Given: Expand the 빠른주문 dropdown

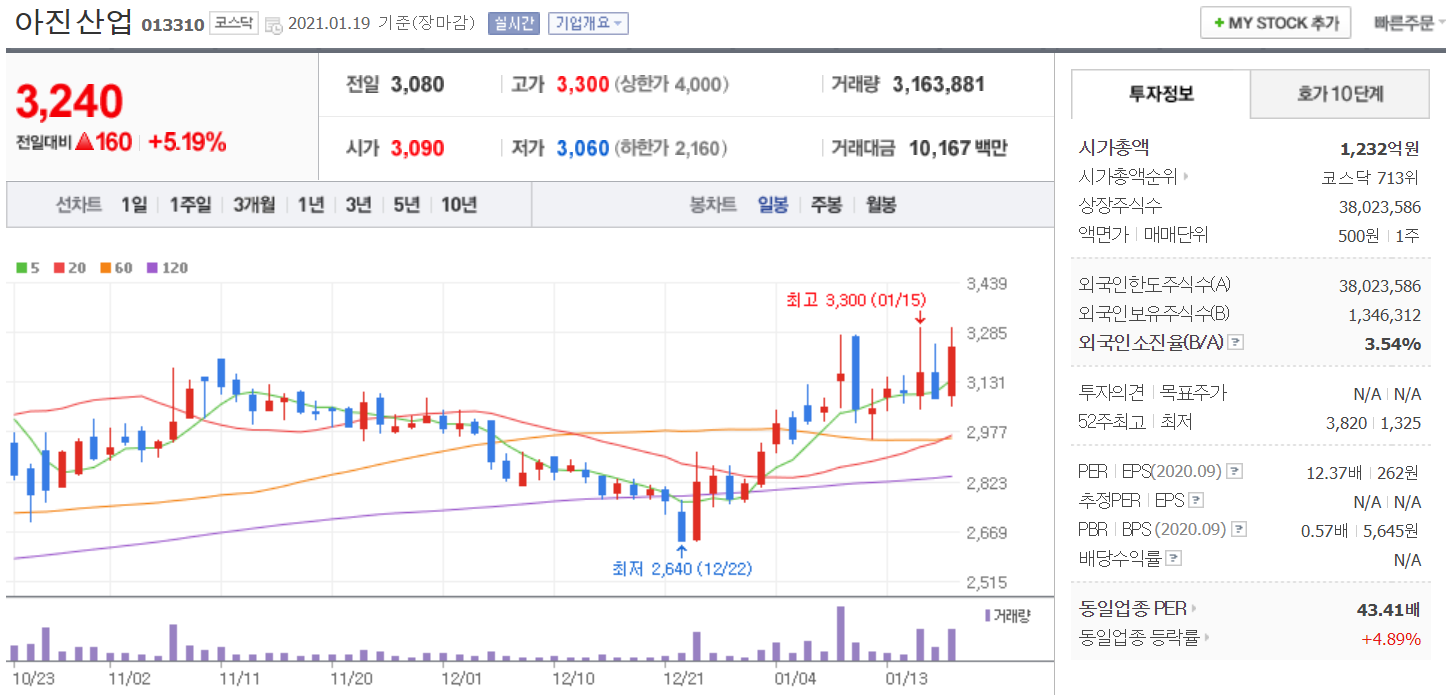Looking at the screenshot, I should [x=1410, y=23].
